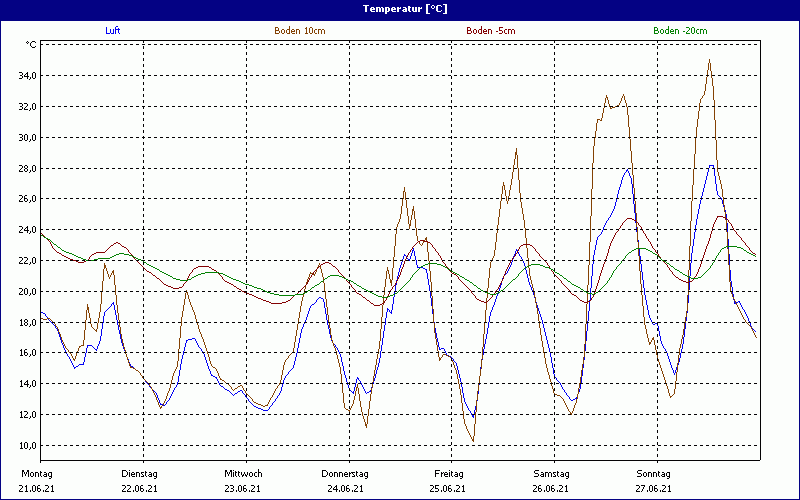
Task: Click the 34,0 y-axis value
Action: tap(27, 76)
